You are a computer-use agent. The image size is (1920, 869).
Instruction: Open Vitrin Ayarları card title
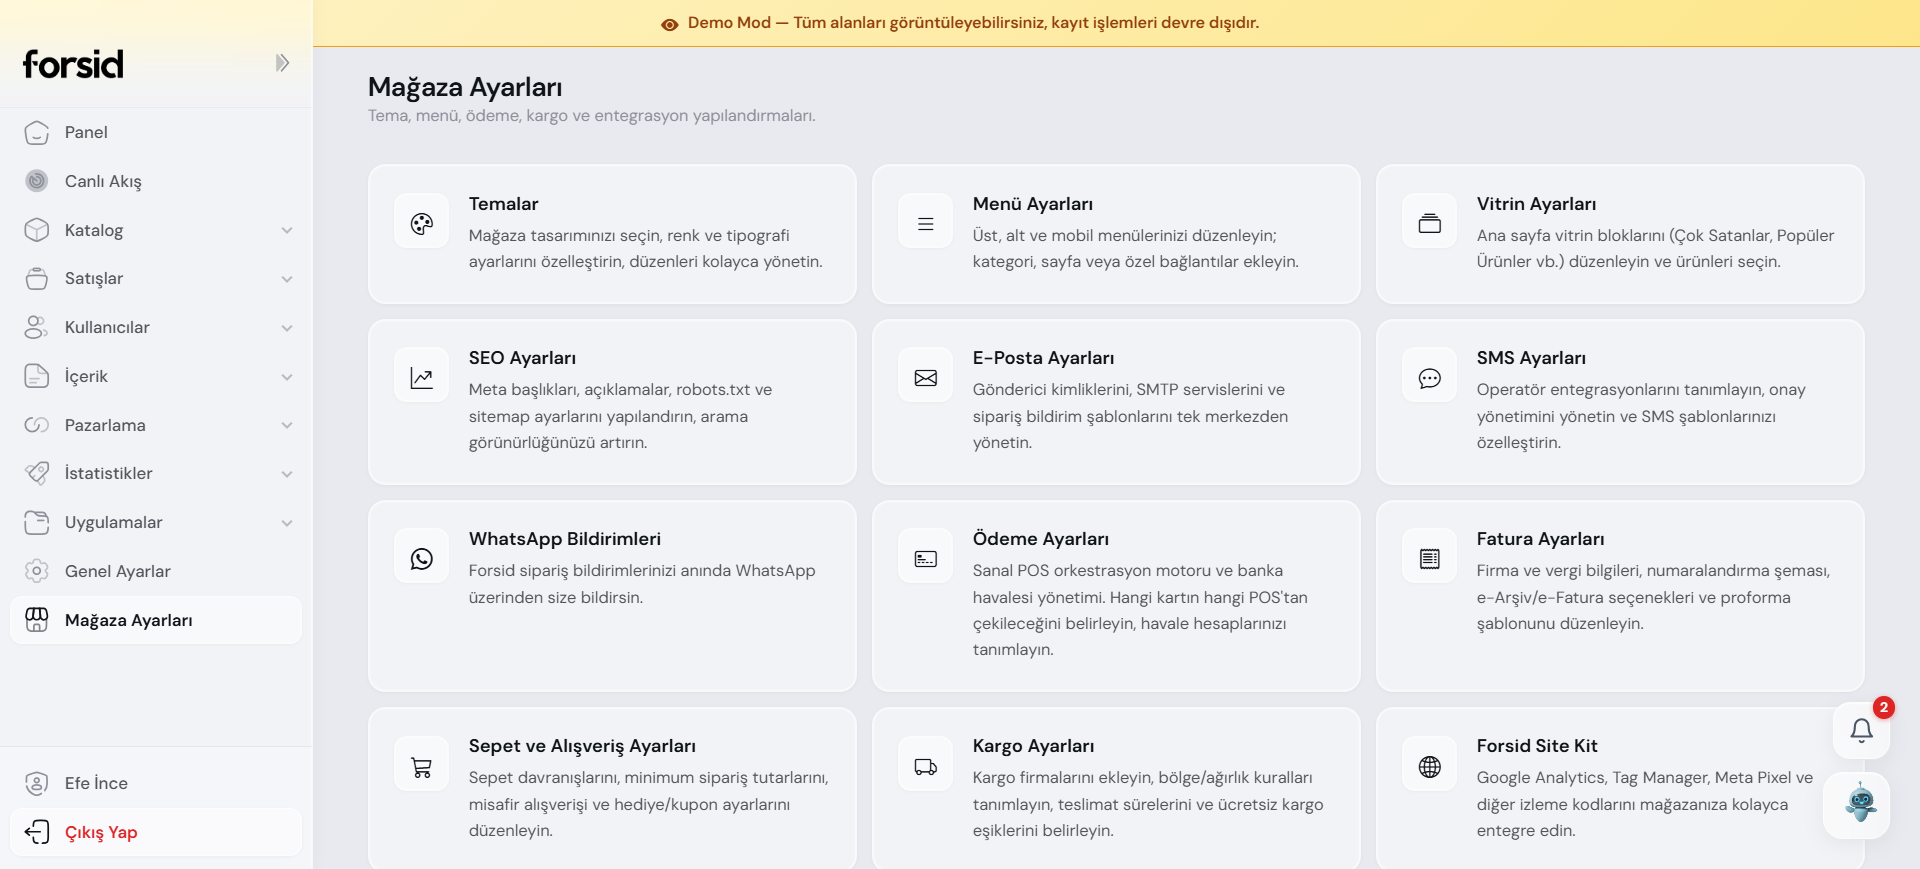(1536, 204)
